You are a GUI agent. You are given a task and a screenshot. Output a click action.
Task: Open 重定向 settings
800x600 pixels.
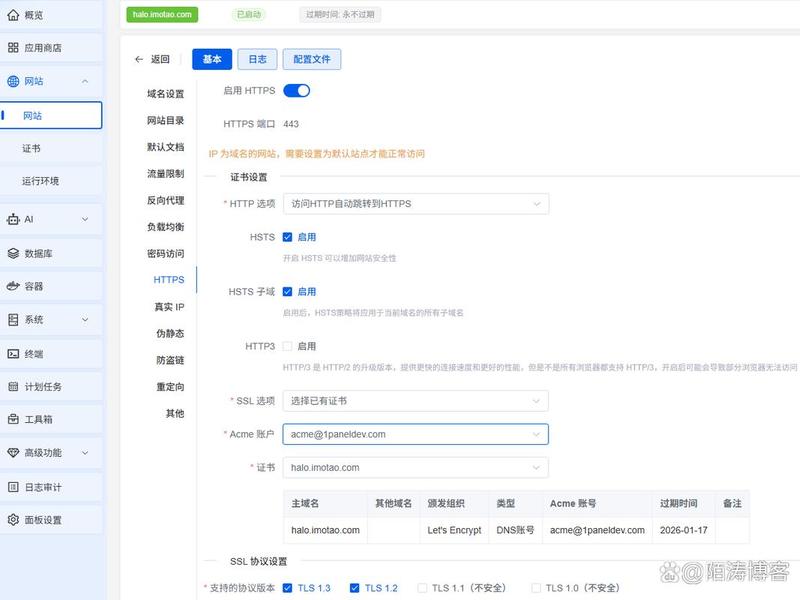(x=170, y=387)
